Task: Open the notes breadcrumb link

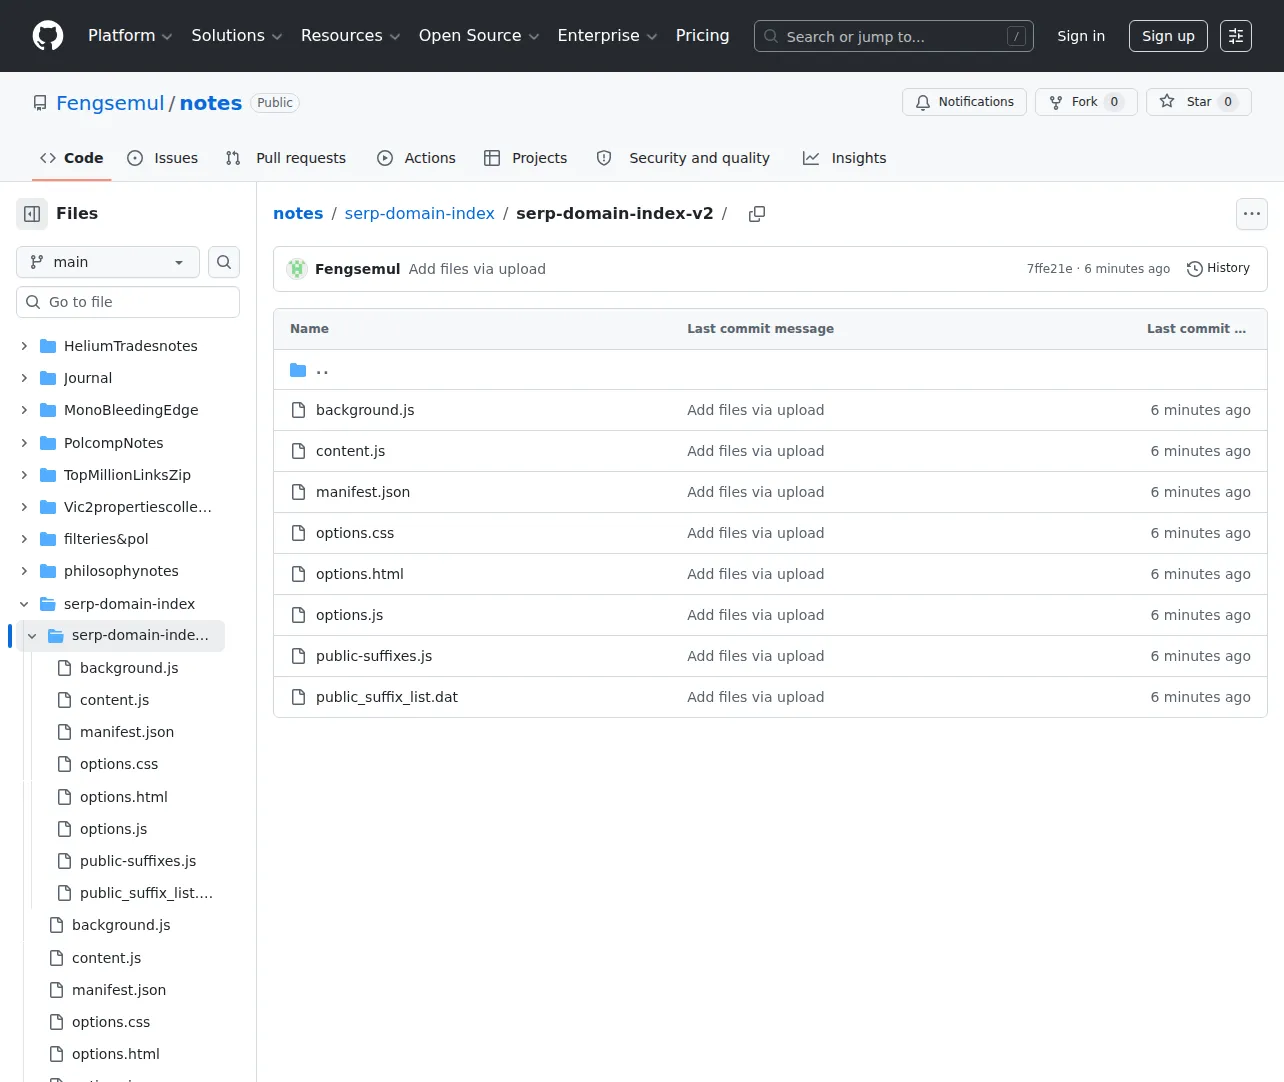Action: 298,214
